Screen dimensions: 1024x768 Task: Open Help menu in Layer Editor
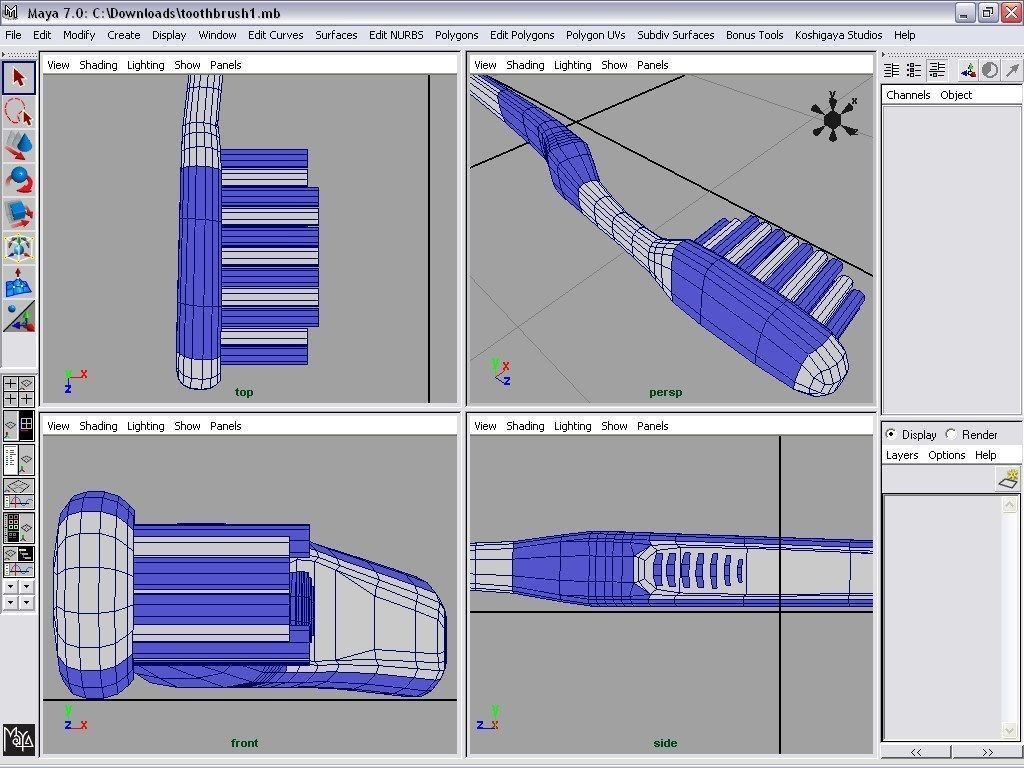(985, 455)
